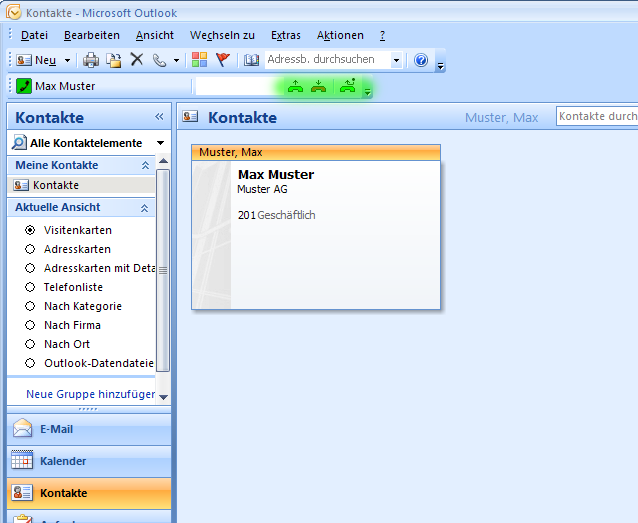Select Nach Kategorie radio button
This screenshot has height=523, width=638.
click(30, 306)
